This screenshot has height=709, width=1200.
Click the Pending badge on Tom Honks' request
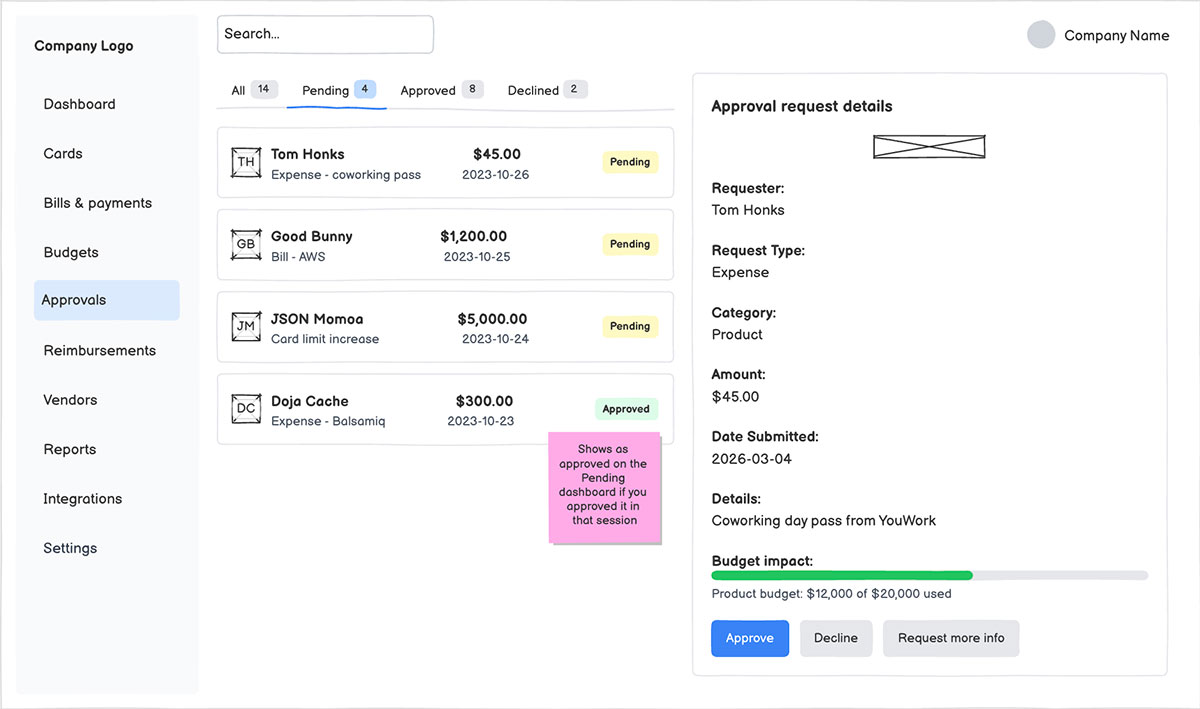[x=630, y=162]
